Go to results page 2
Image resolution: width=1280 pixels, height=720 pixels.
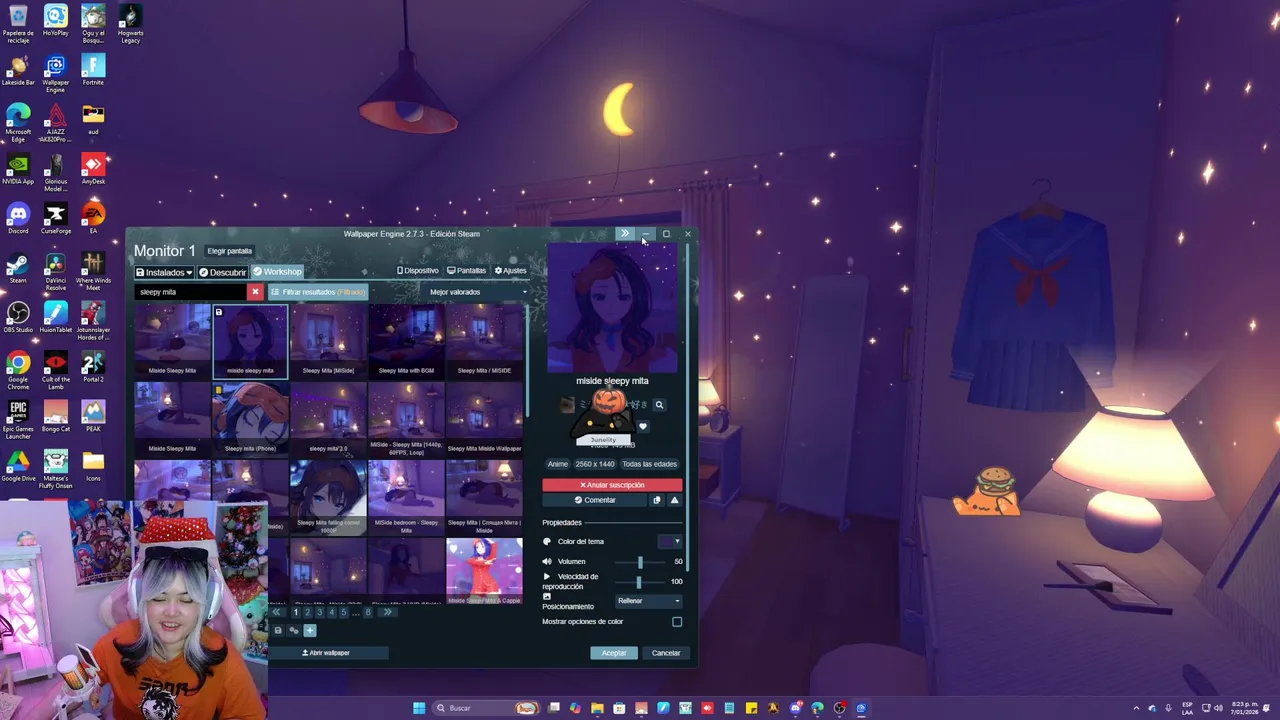pyautogui.click(x=308, y=612)
